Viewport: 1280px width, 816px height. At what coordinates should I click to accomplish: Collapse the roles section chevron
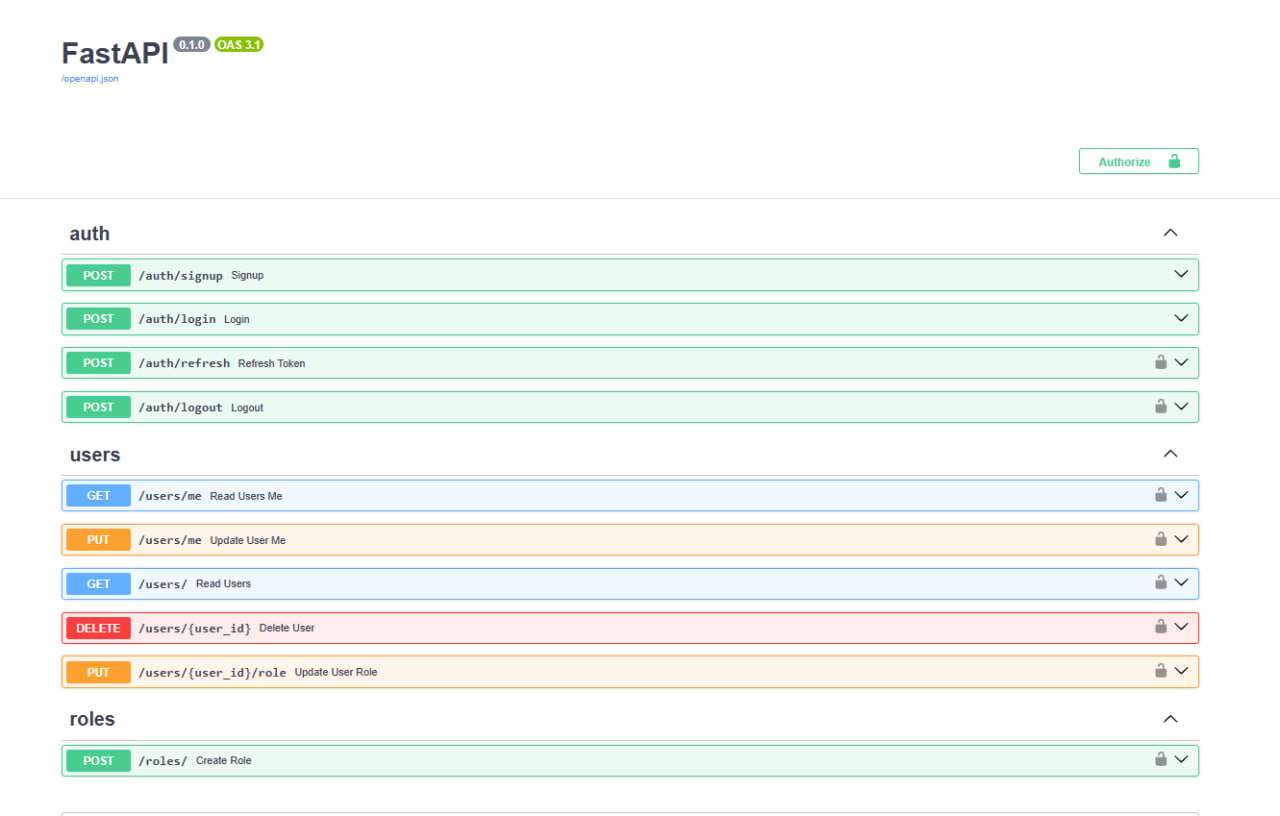pos(1170,719)
